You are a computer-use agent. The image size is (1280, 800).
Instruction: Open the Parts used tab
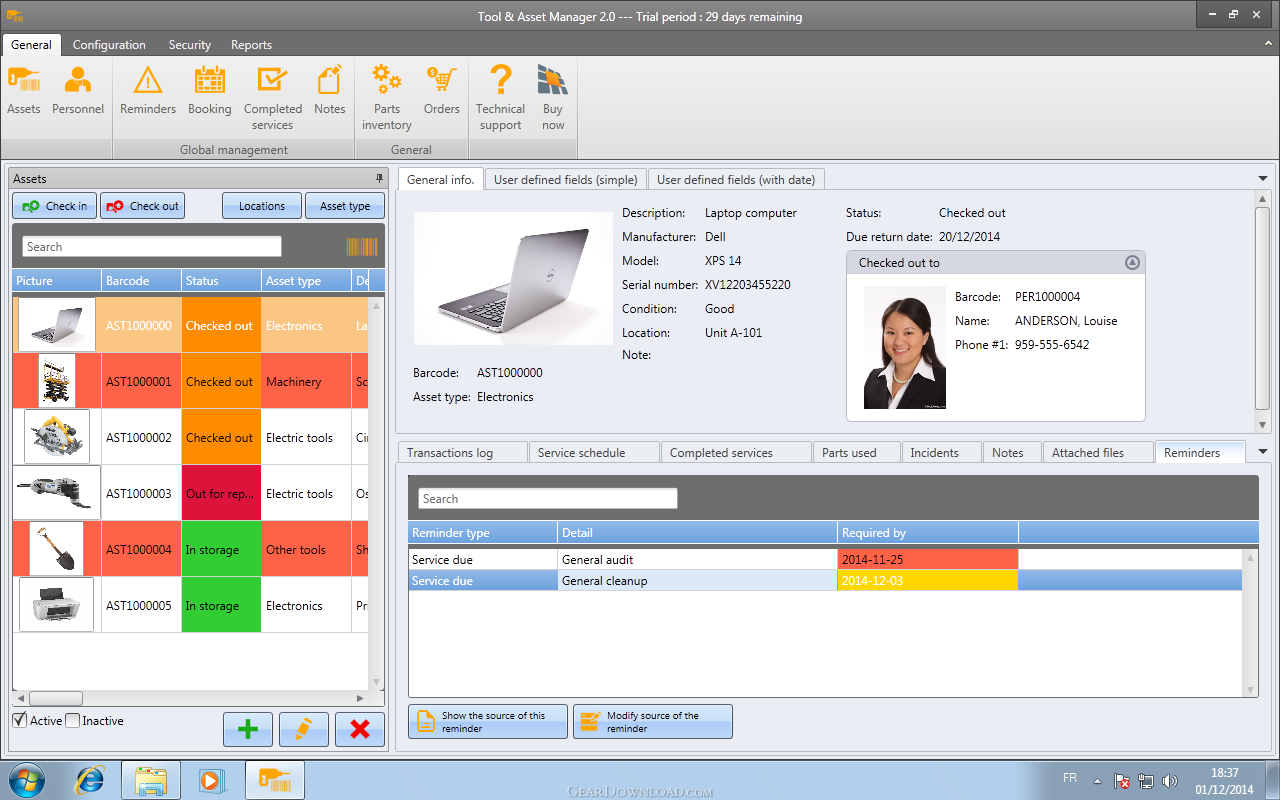[x=857, y=452]
